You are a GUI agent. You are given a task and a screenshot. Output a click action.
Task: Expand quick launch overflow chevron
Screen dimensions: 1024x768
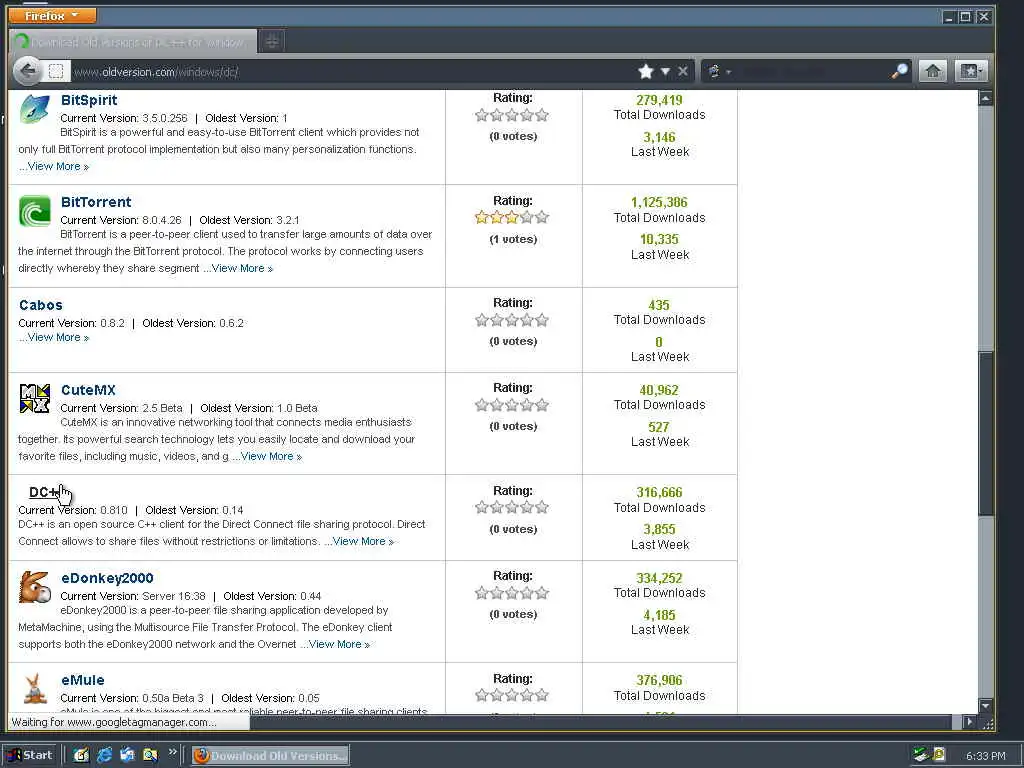click(172, 752)
